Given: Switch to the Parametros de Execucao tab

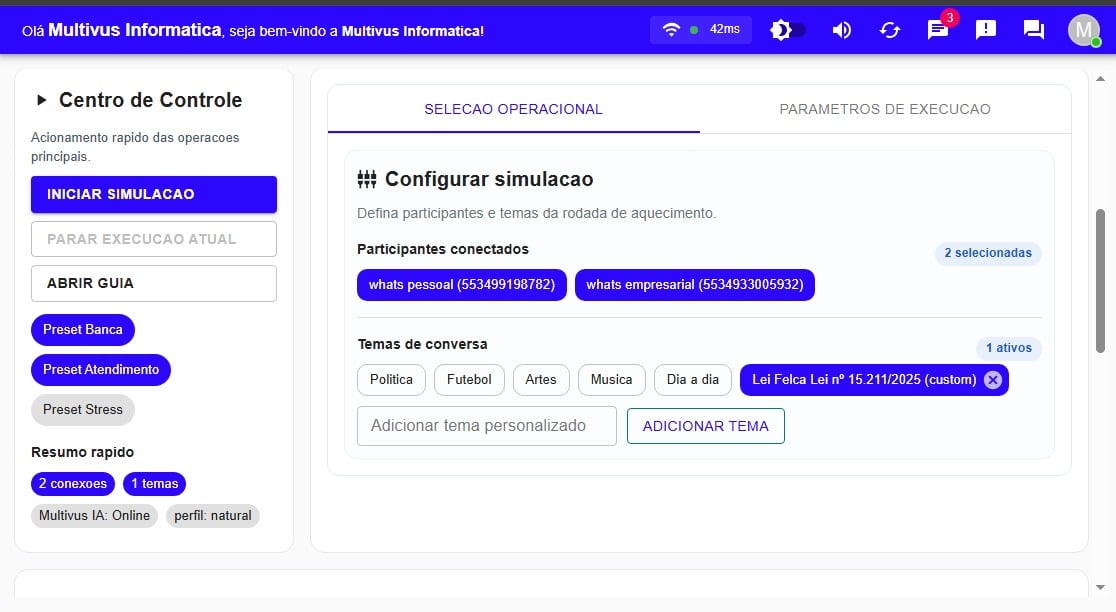Looking at the screenshot, I should pos(884,109).
